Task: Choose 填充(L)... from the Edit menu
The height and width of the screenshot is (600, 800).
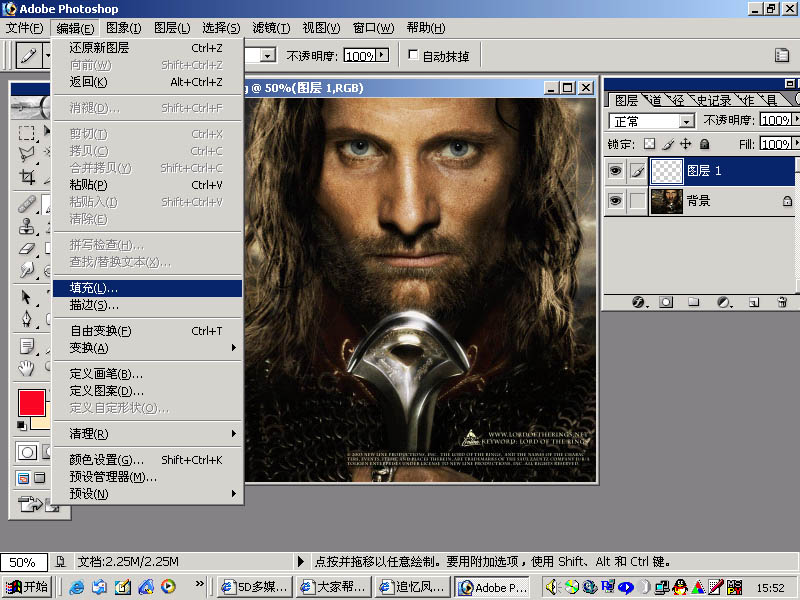Action: pyautogui.click(x=147, y=288)
